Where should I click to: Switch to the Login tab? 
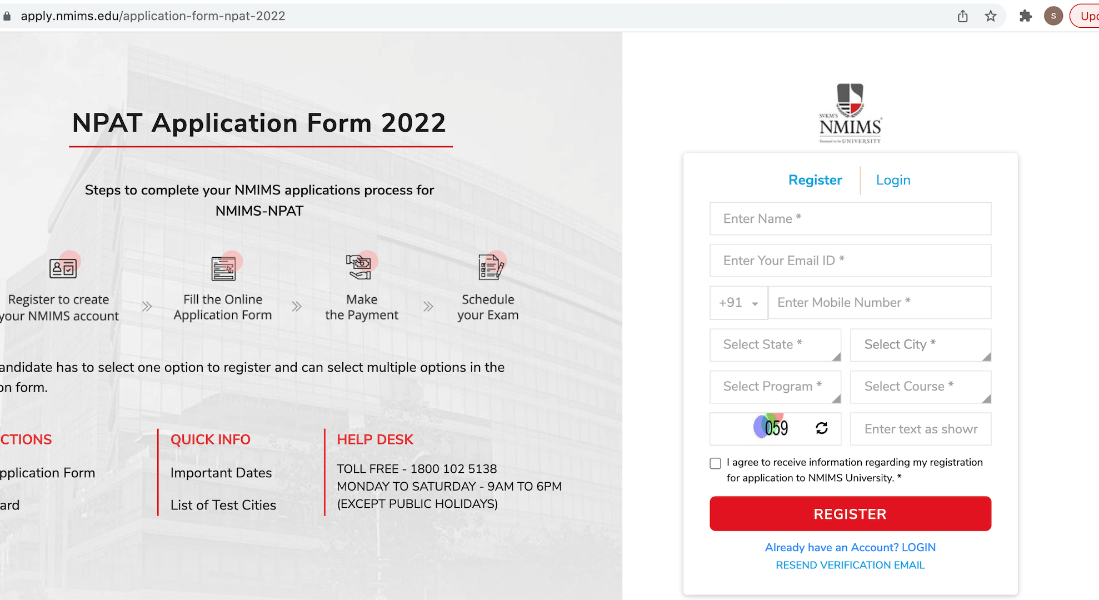pos(893,180)
